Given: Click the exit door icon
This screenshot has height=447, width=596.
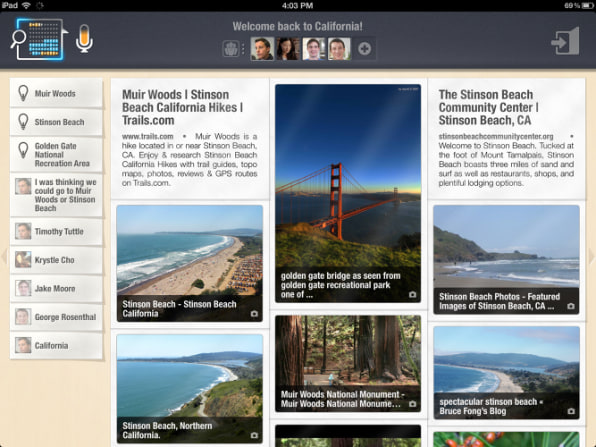Looking at the screenshot, I should [x=565, y=41].
